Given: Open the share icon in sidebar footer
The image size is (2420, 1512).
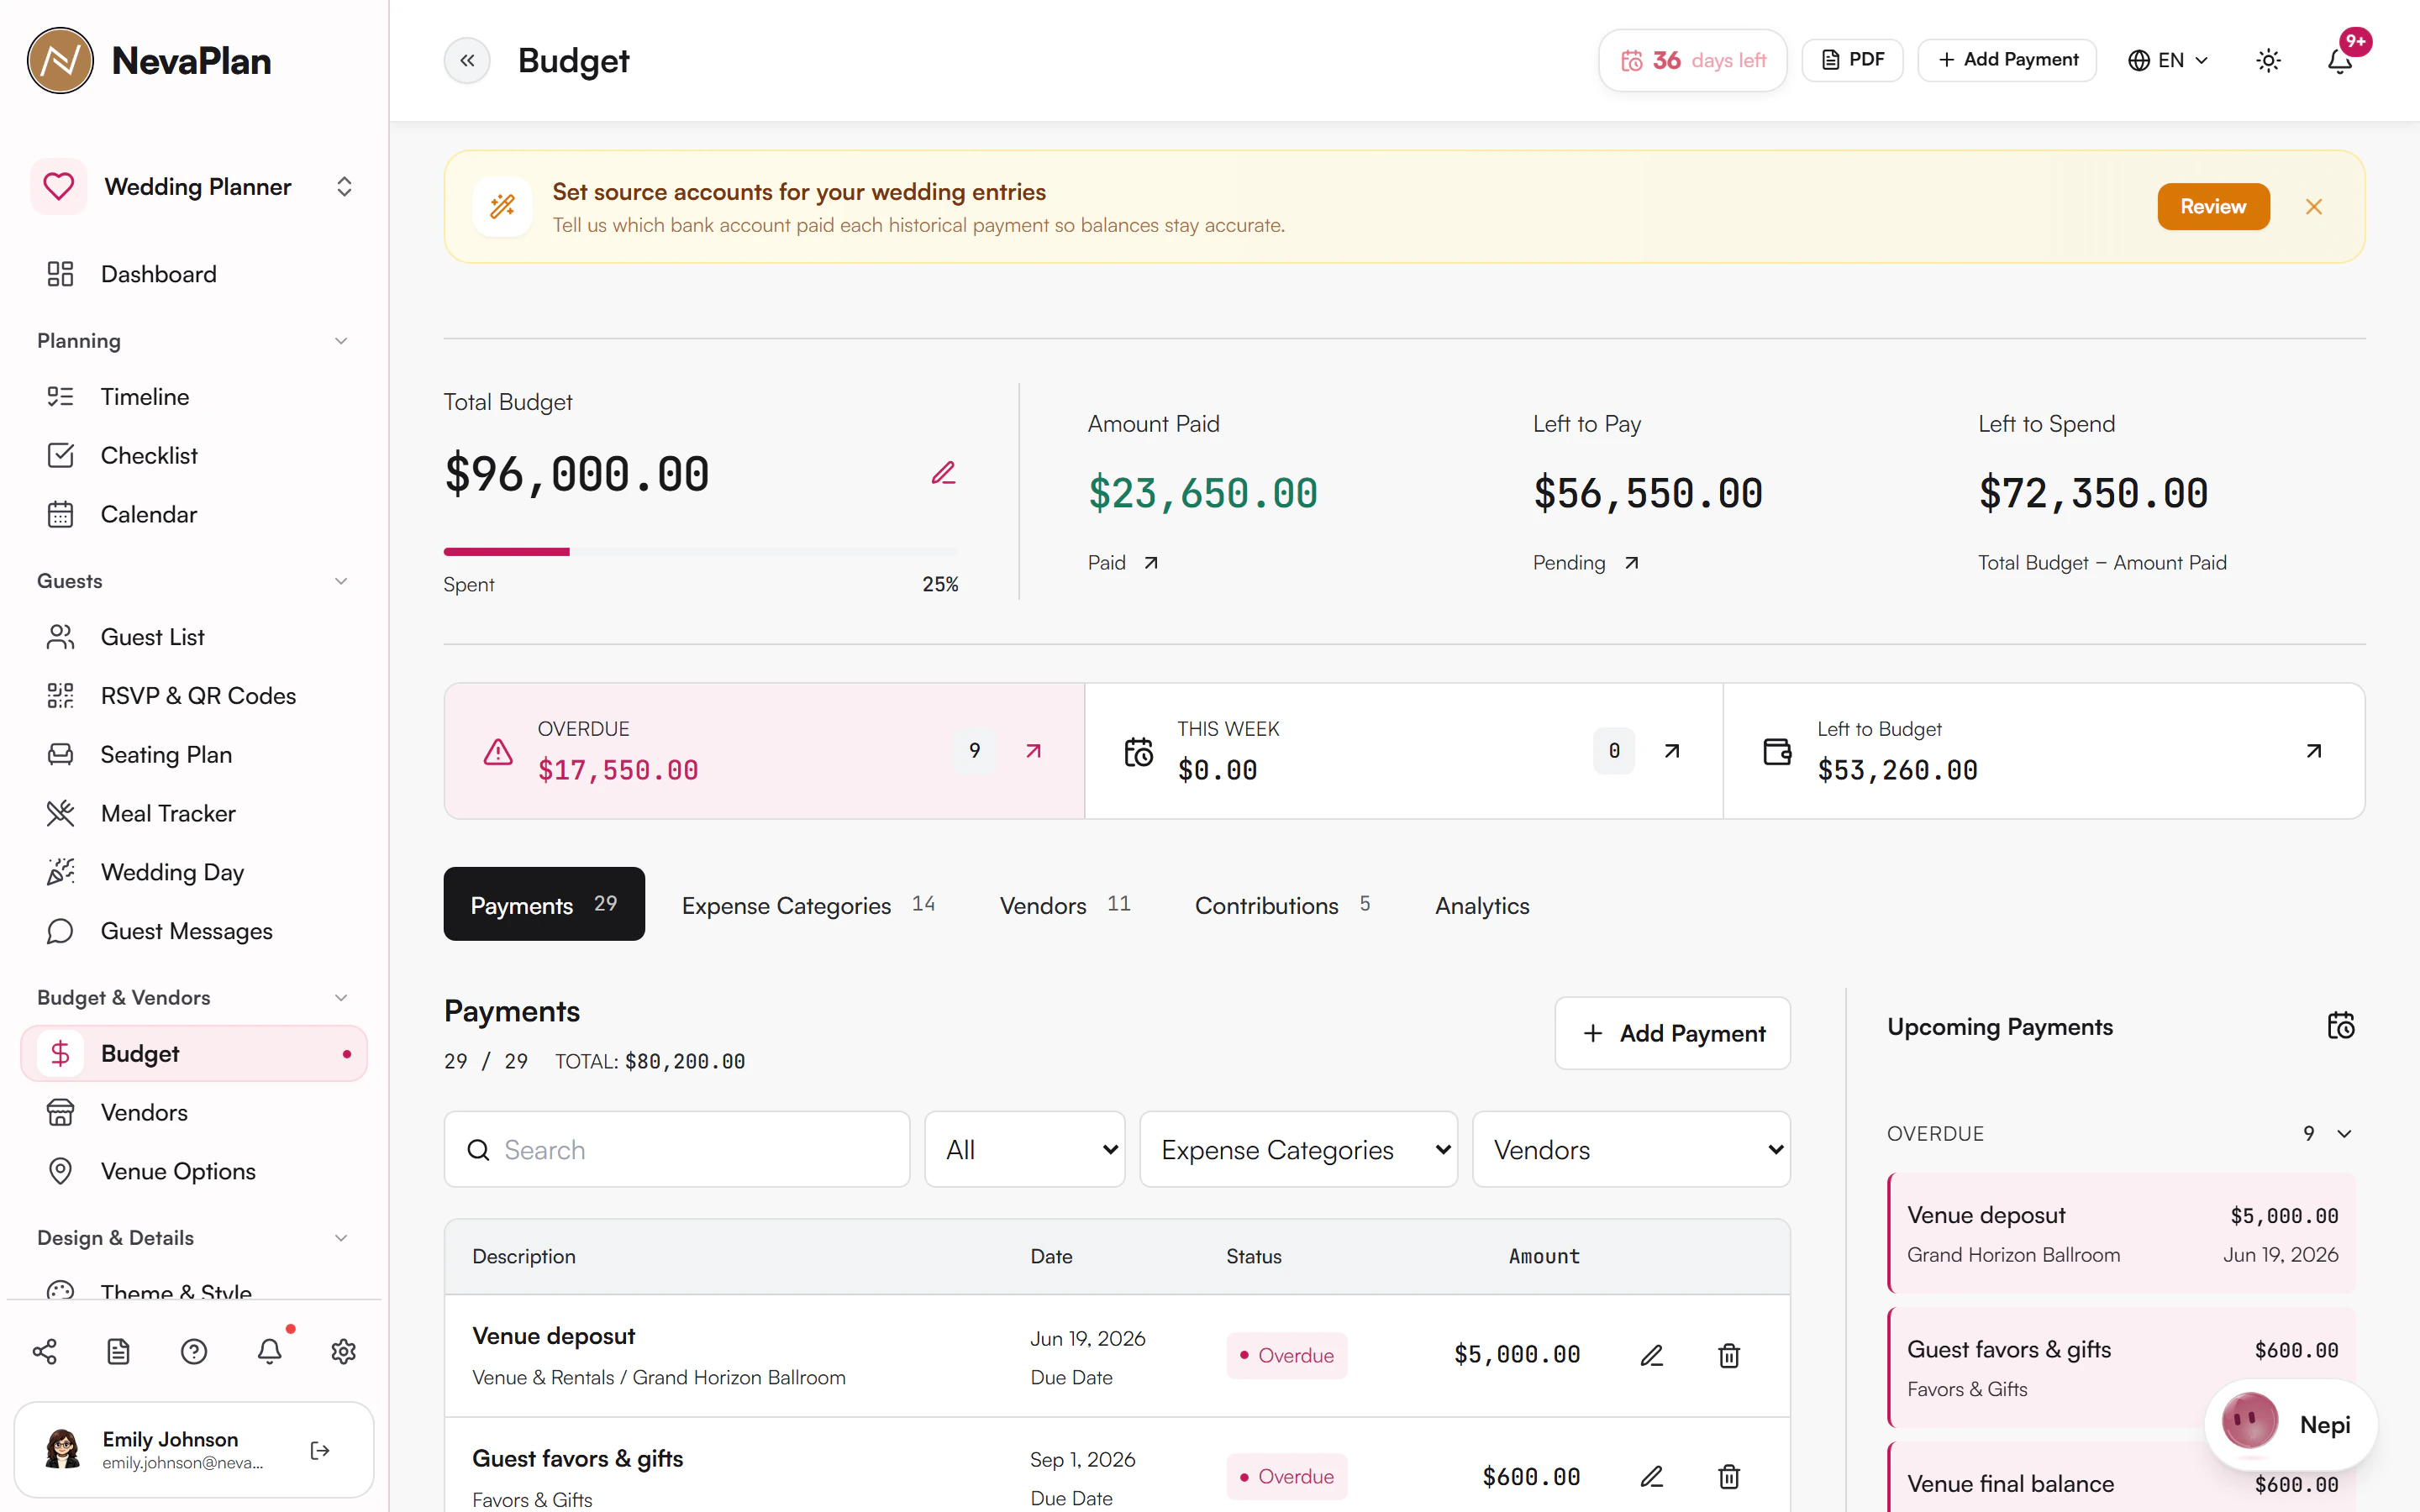Looking at the screenshot, I should (x=44, y=1352).
